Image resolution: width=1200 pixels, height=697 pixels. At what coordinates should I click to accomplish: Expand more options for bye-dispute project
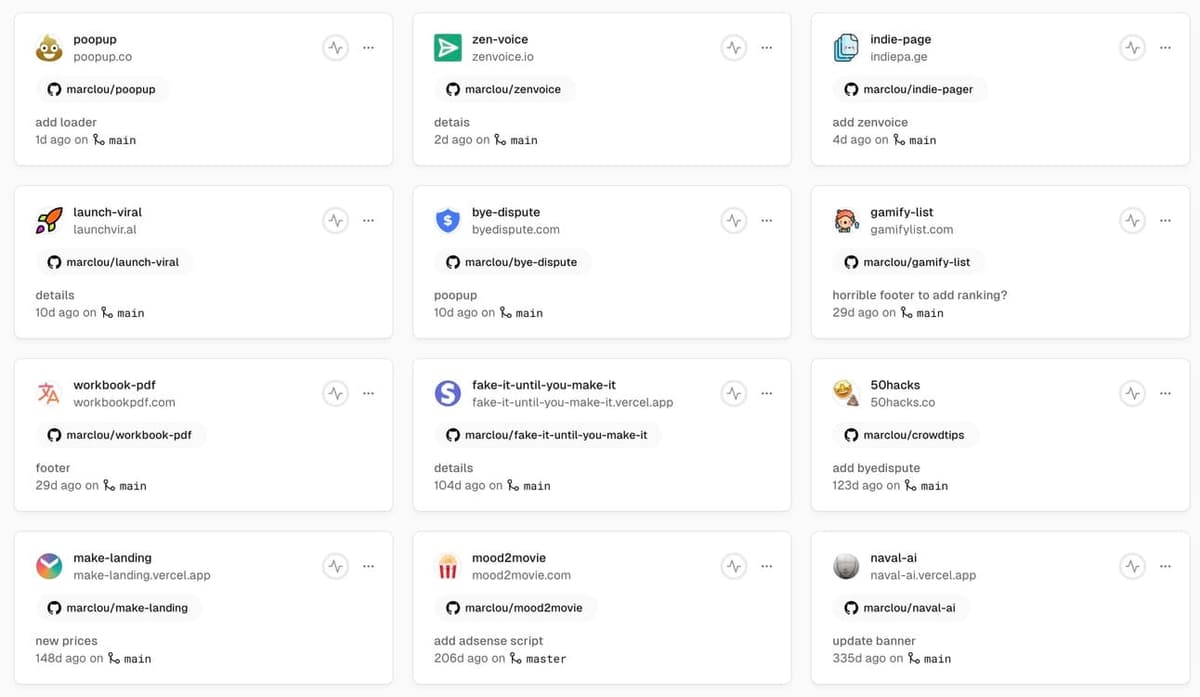coord(766,220)
